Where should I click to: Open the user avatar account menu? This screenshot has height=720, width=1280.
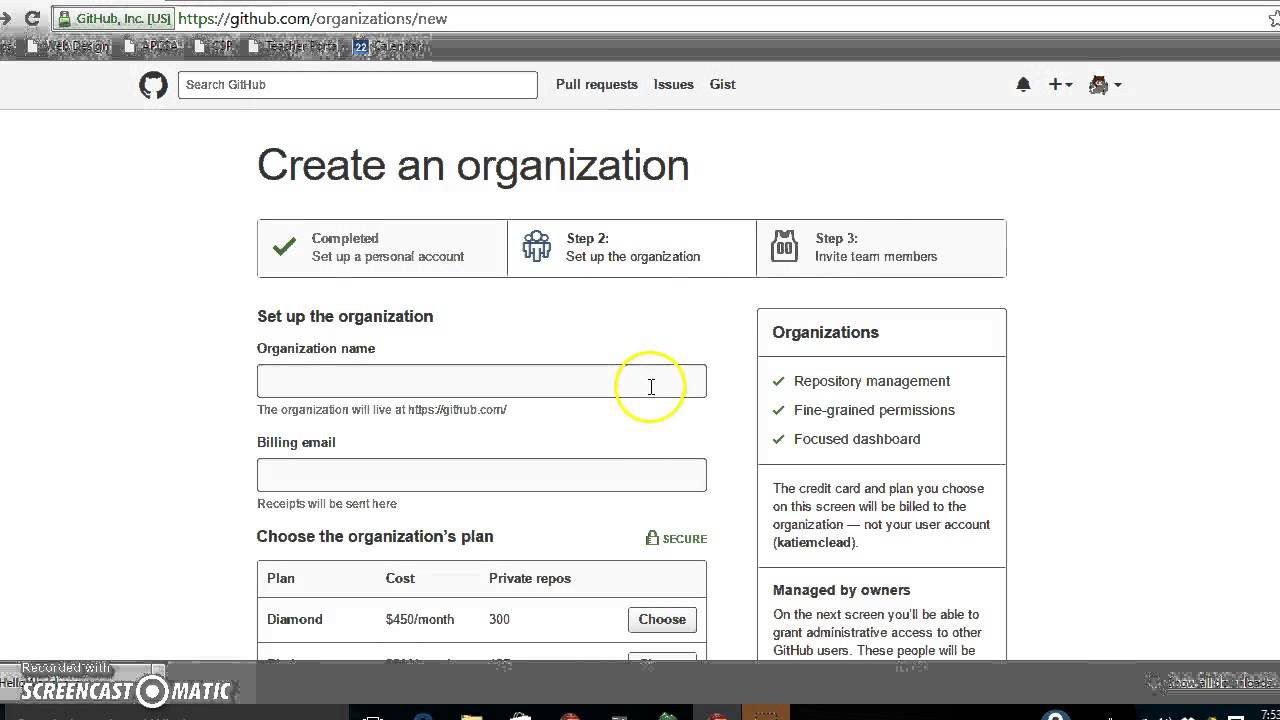pos(1105,85)
